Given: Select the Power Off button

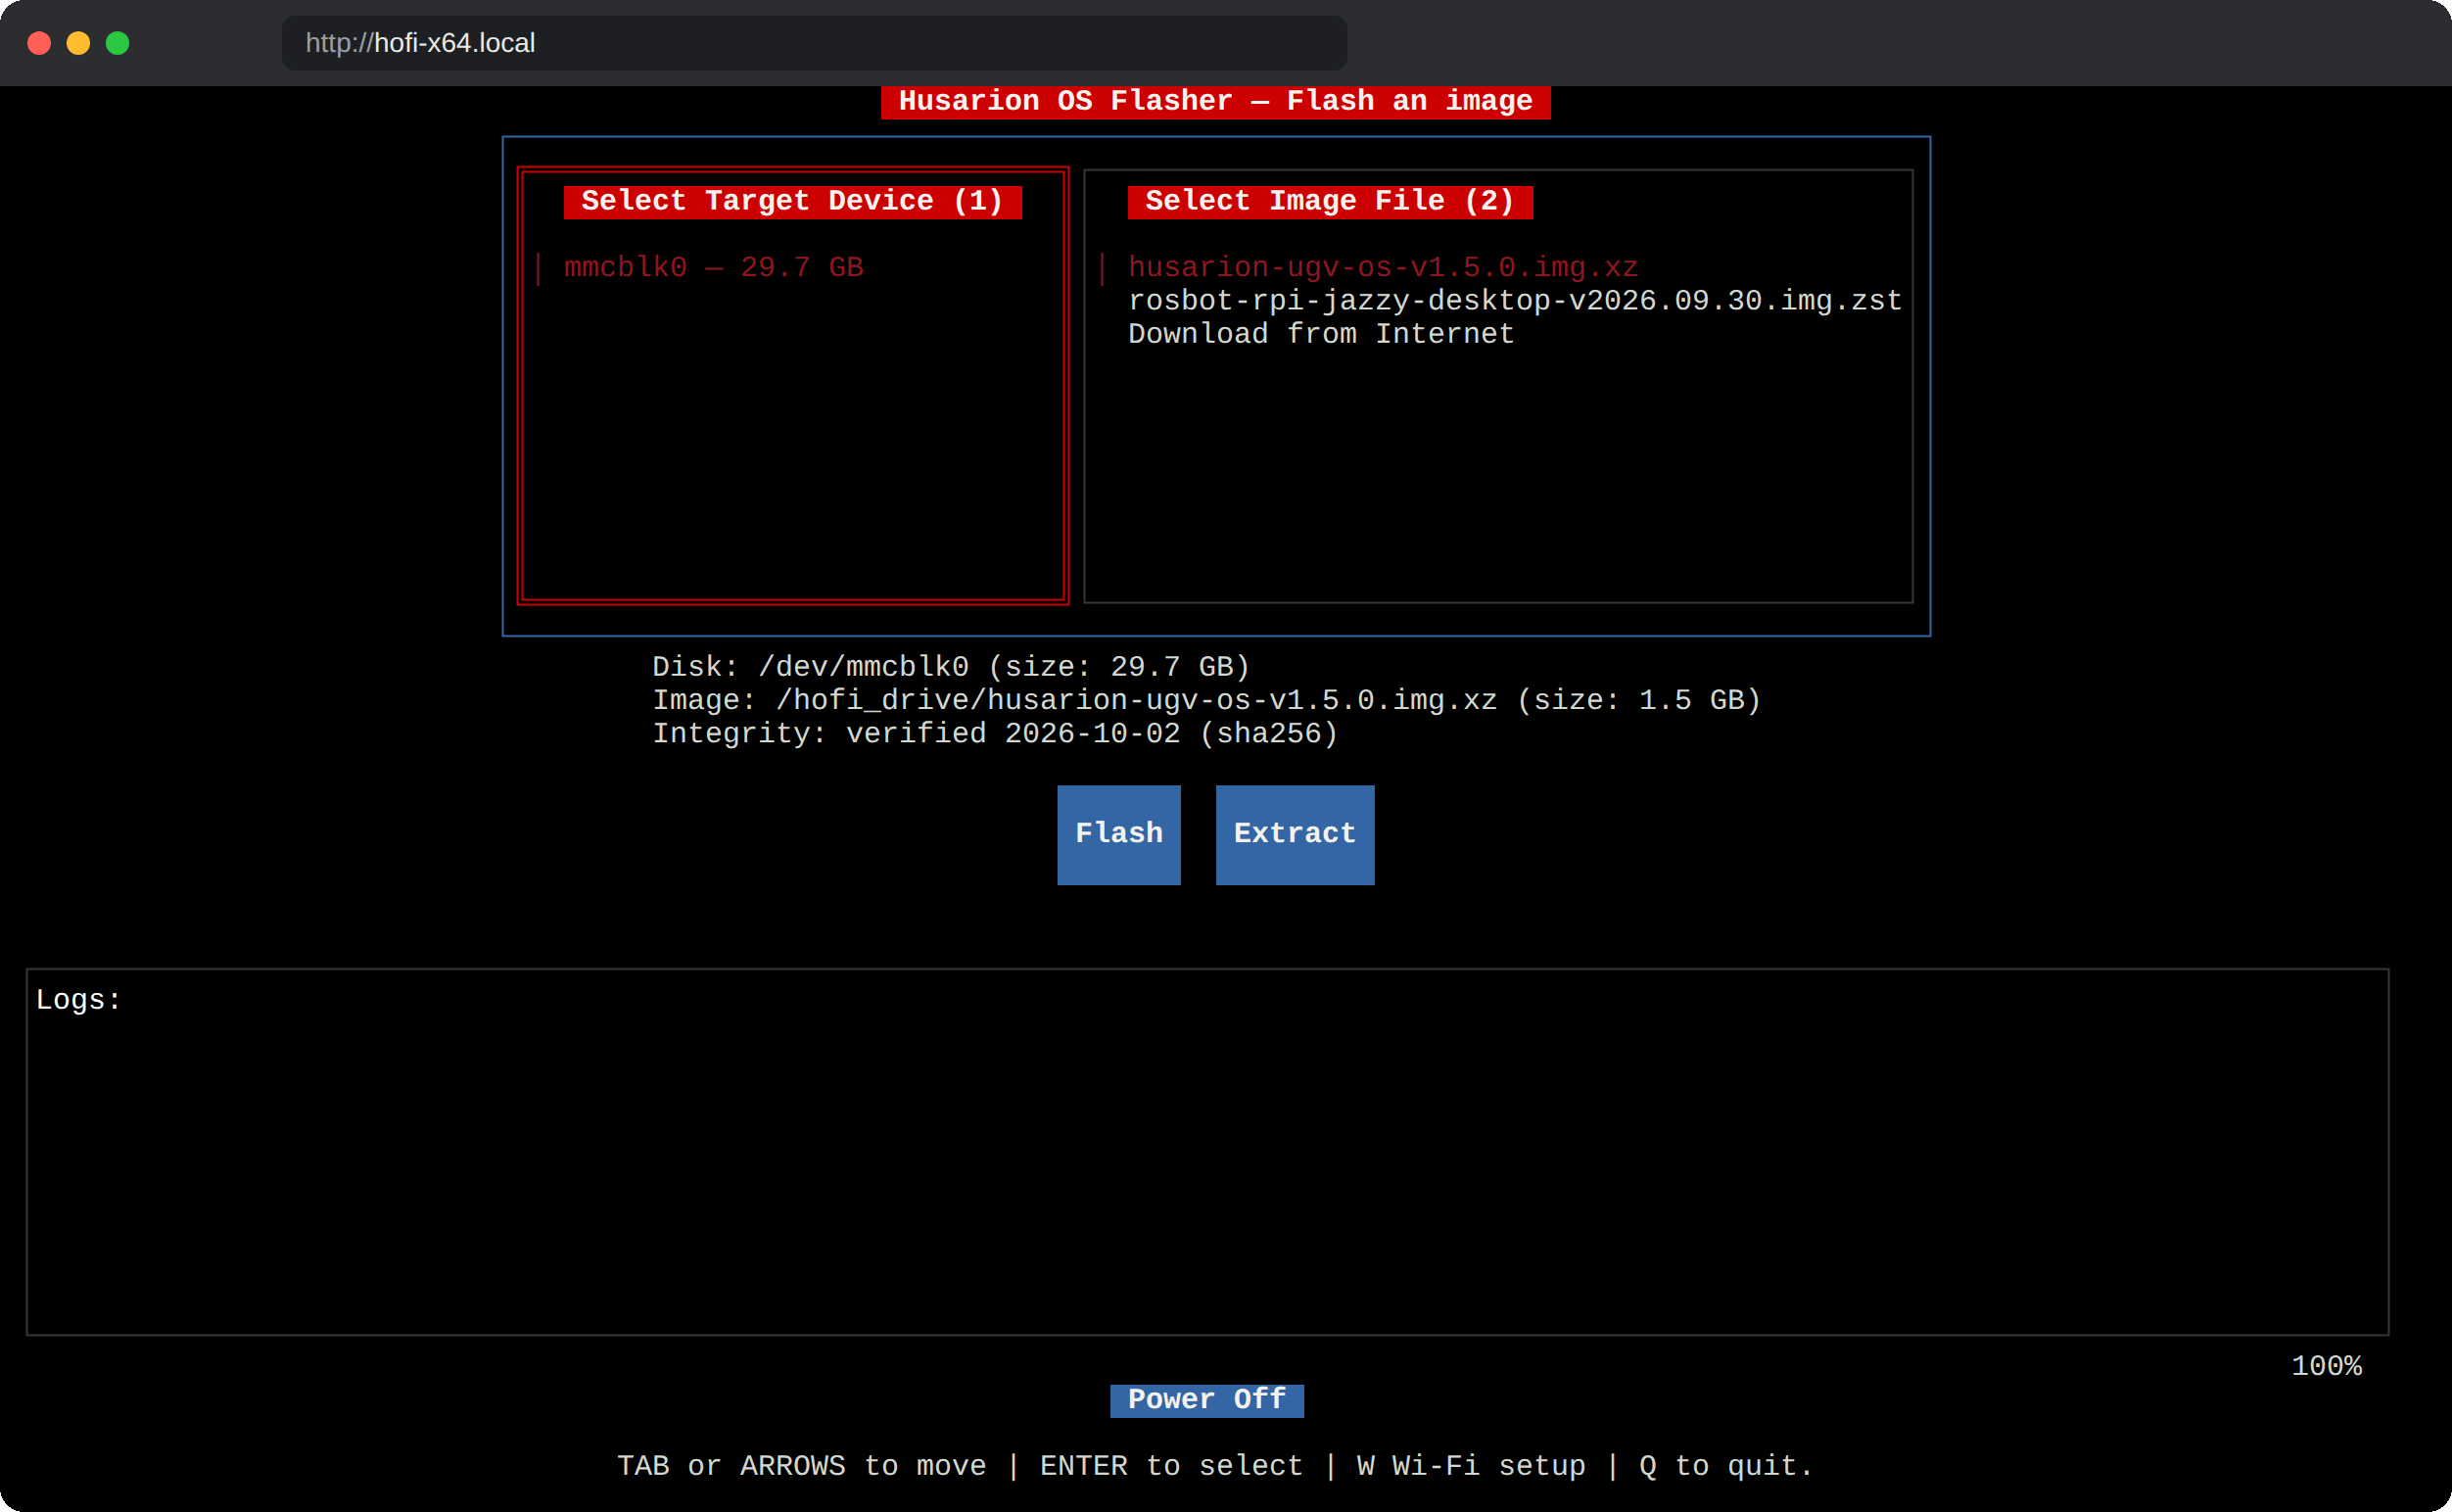Looking at the screenshot, I should tap(1206, 1399).
